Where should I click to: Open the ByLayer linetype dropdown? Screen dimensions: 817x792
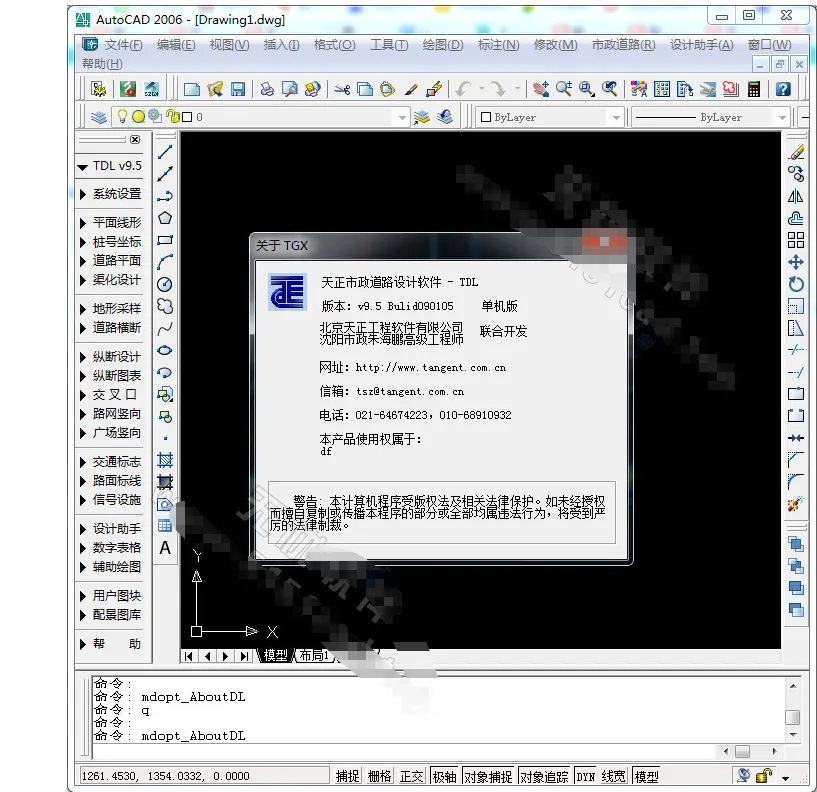point(782,117)
